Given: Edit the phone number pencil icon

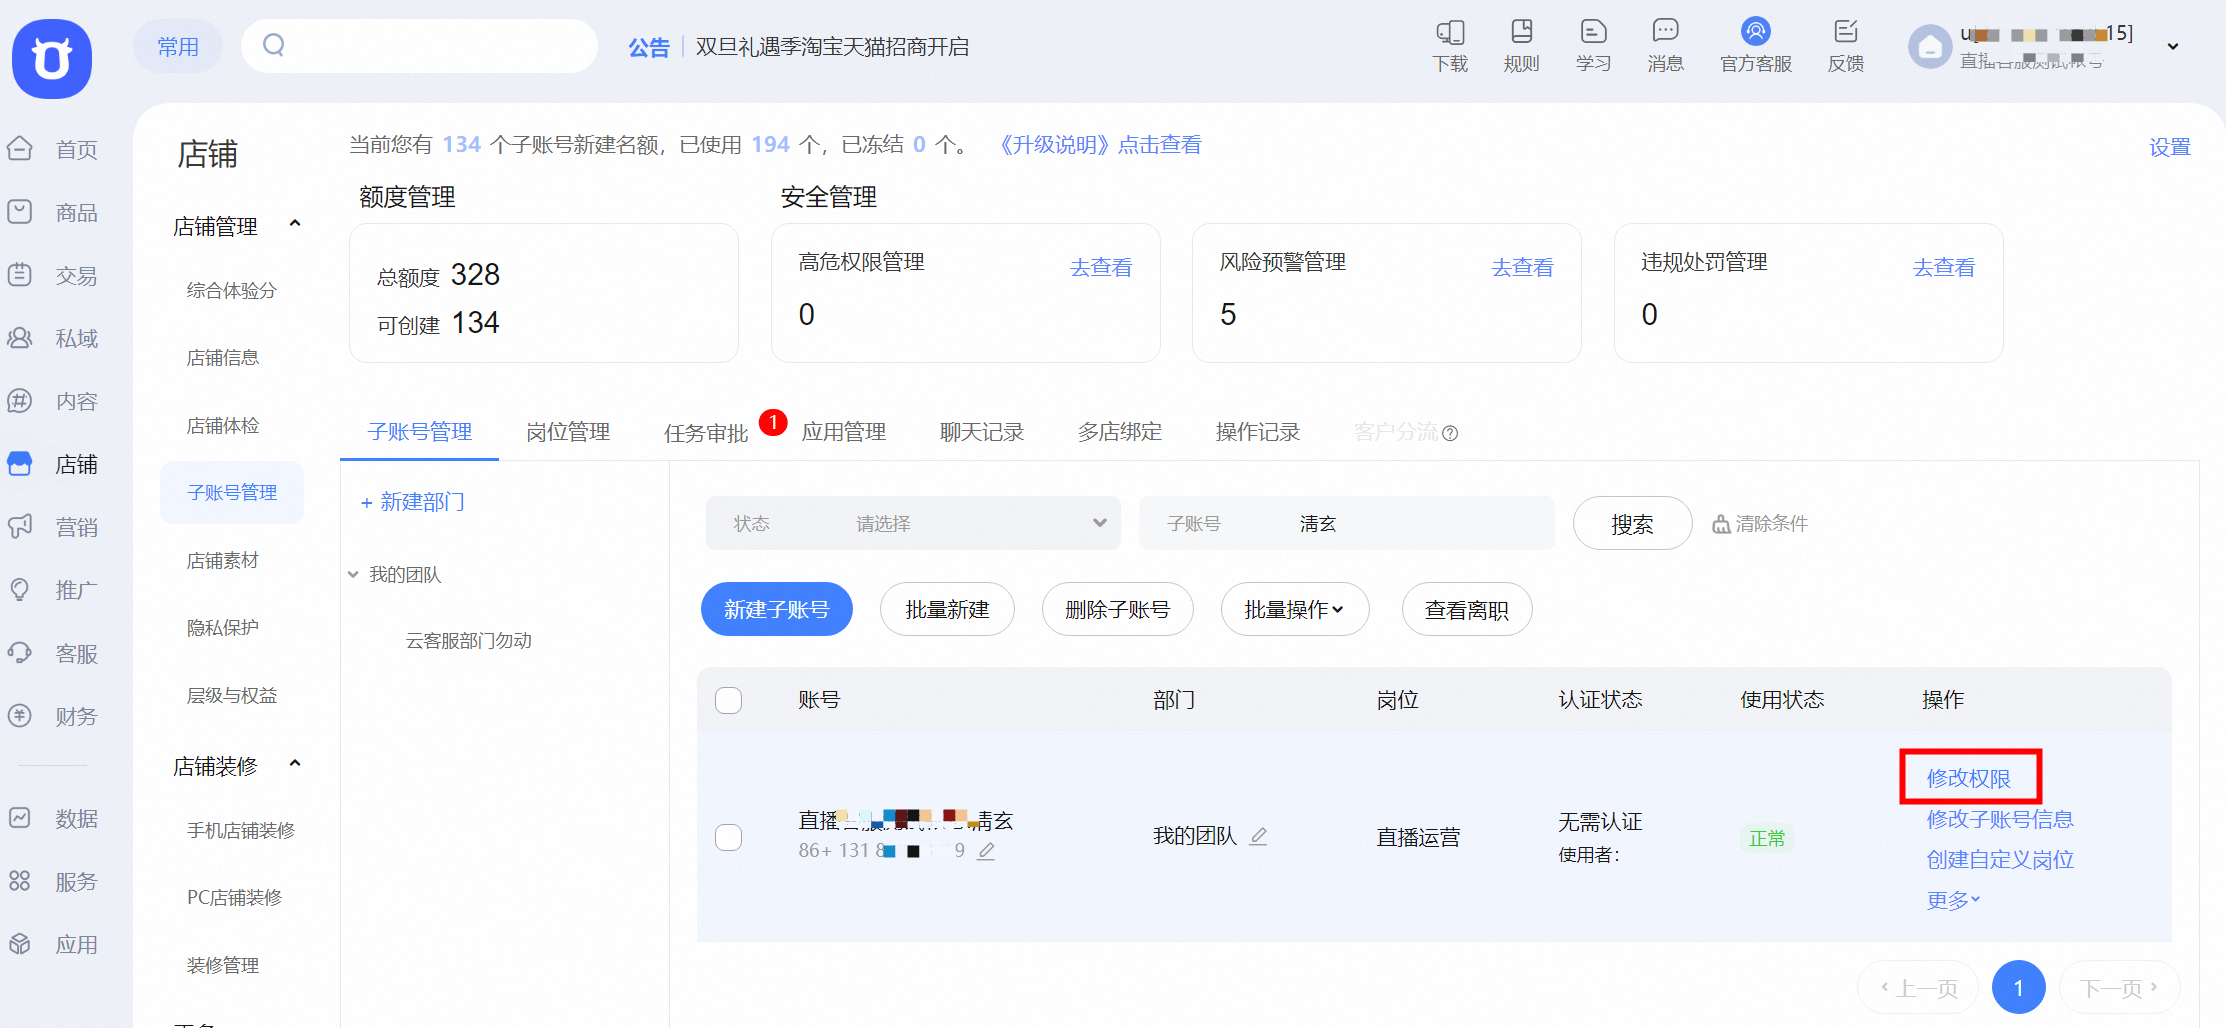Looking at the screenshot, I should [x=986, y=851].
